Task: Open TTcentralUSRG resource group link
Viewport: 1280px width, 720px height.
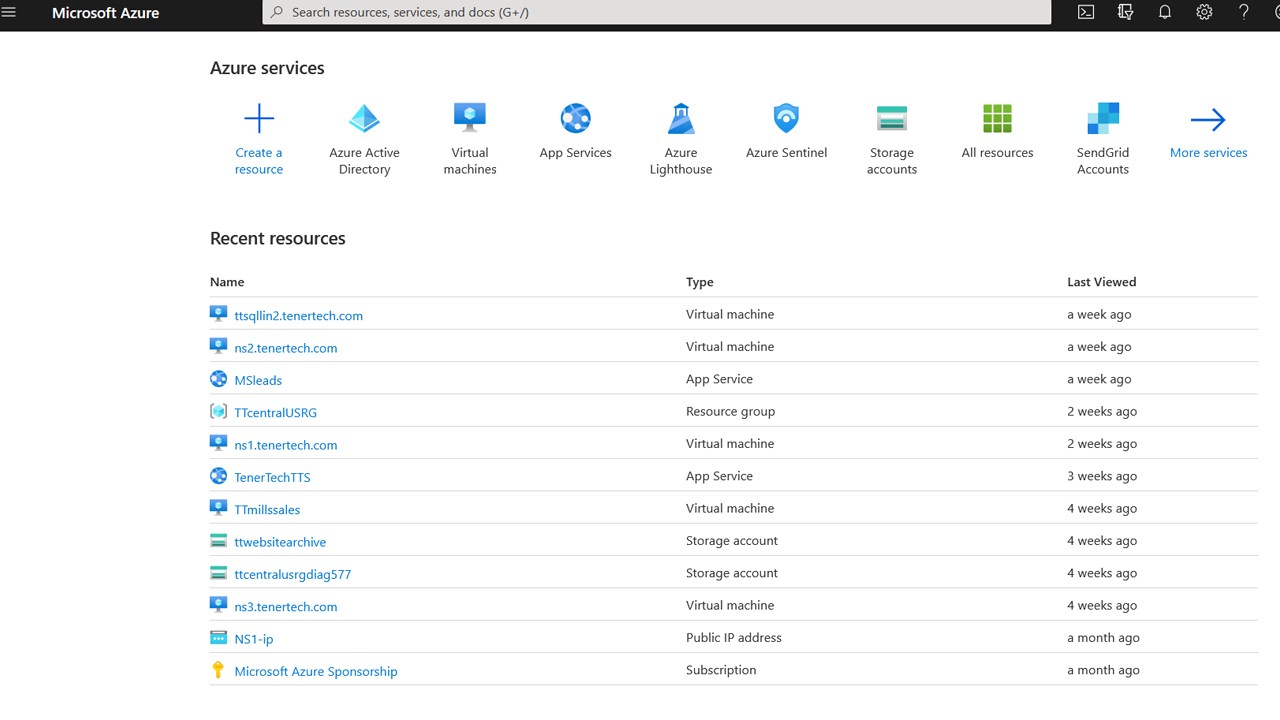Action: [275, 412]
